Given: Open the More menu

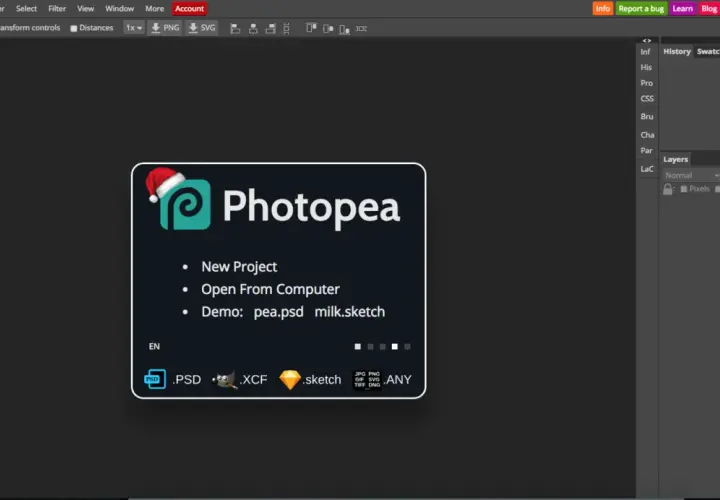Looking at the screenshot, I should tap(154, 9).
